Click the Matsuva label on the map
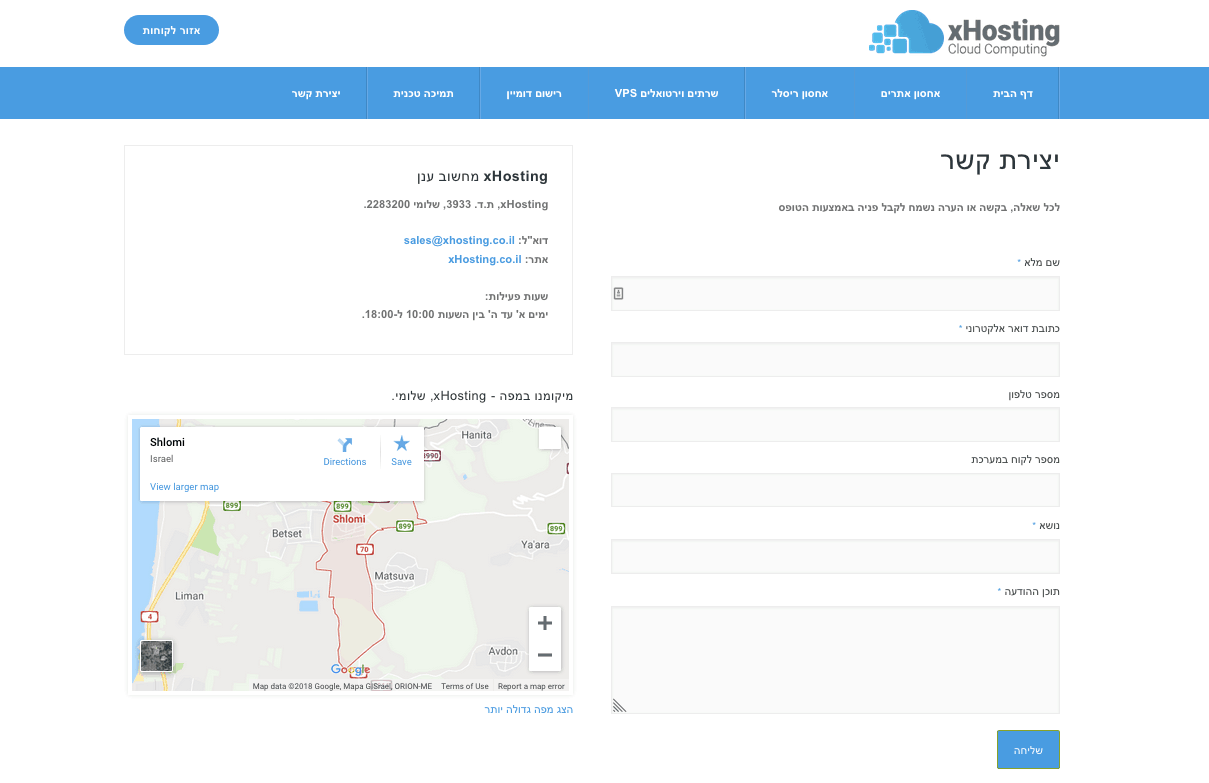 pos(394,577)
